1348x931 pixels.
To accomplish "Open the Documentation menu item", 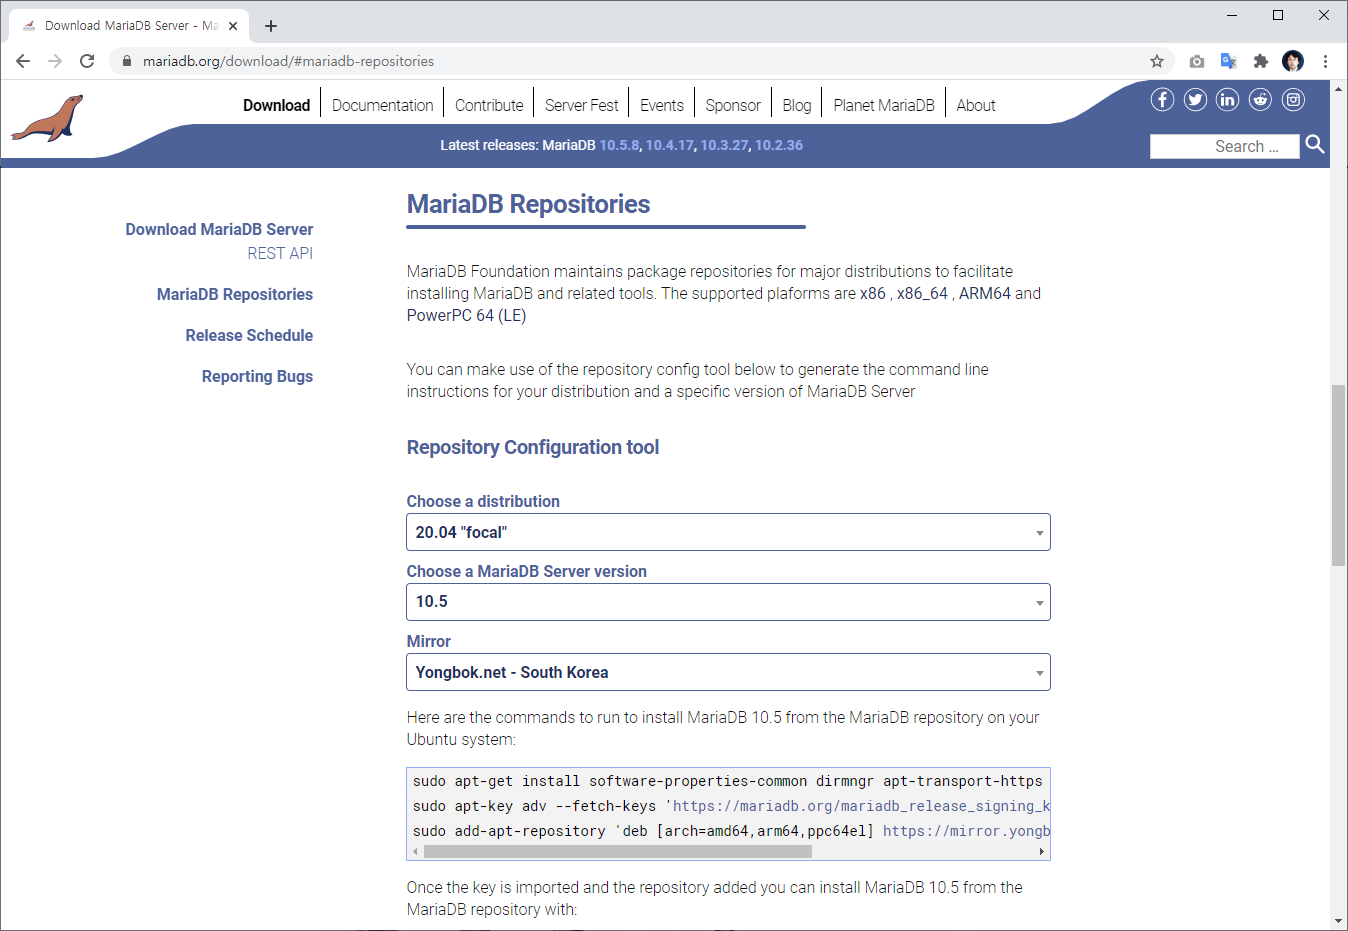I will [x=383, y=105].
